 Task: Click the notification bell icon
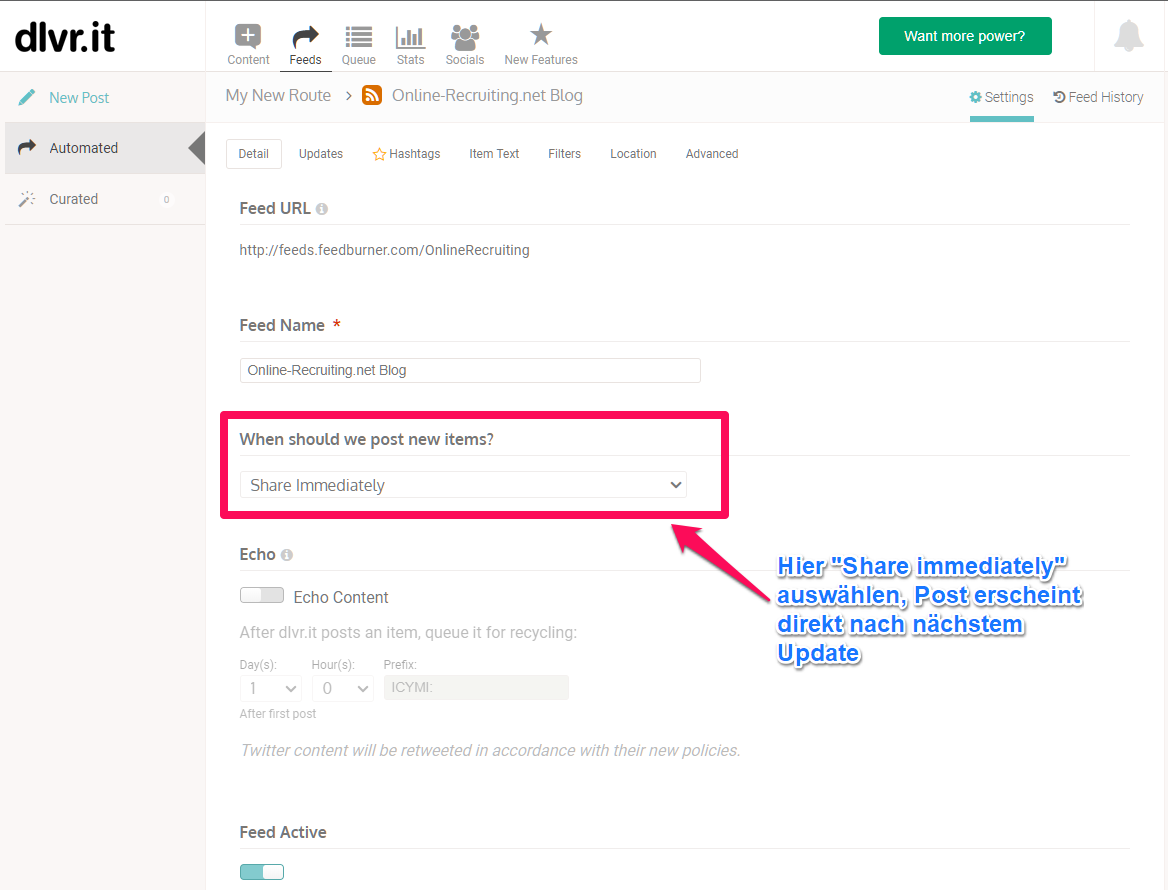pyautogui.click(x=1129, y=36)
